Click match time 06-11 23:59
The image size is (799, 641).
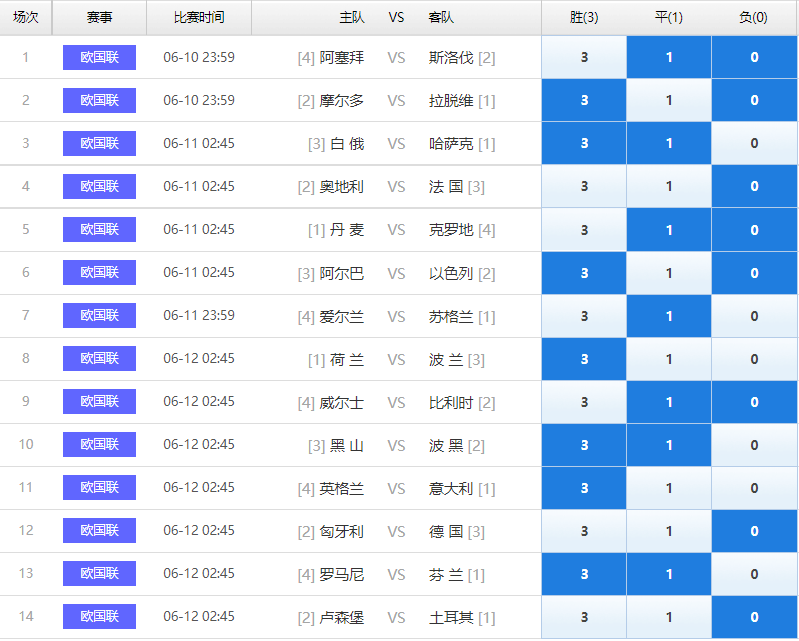click(x=199, y=315)
